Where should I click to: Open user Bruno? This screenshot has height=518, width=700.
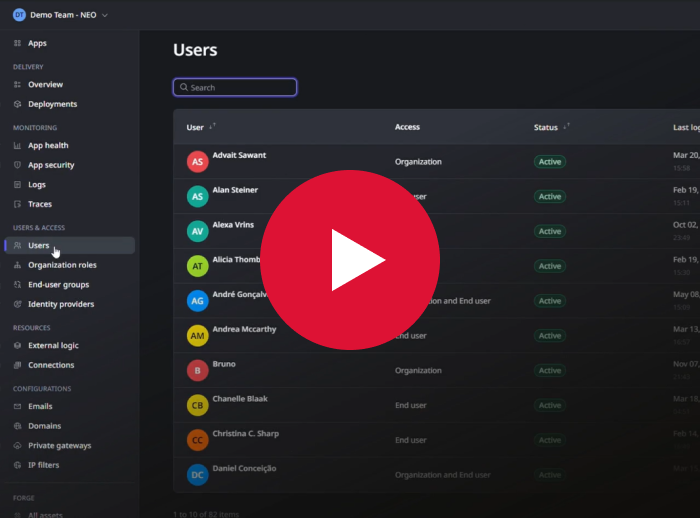tap(224, 364)
